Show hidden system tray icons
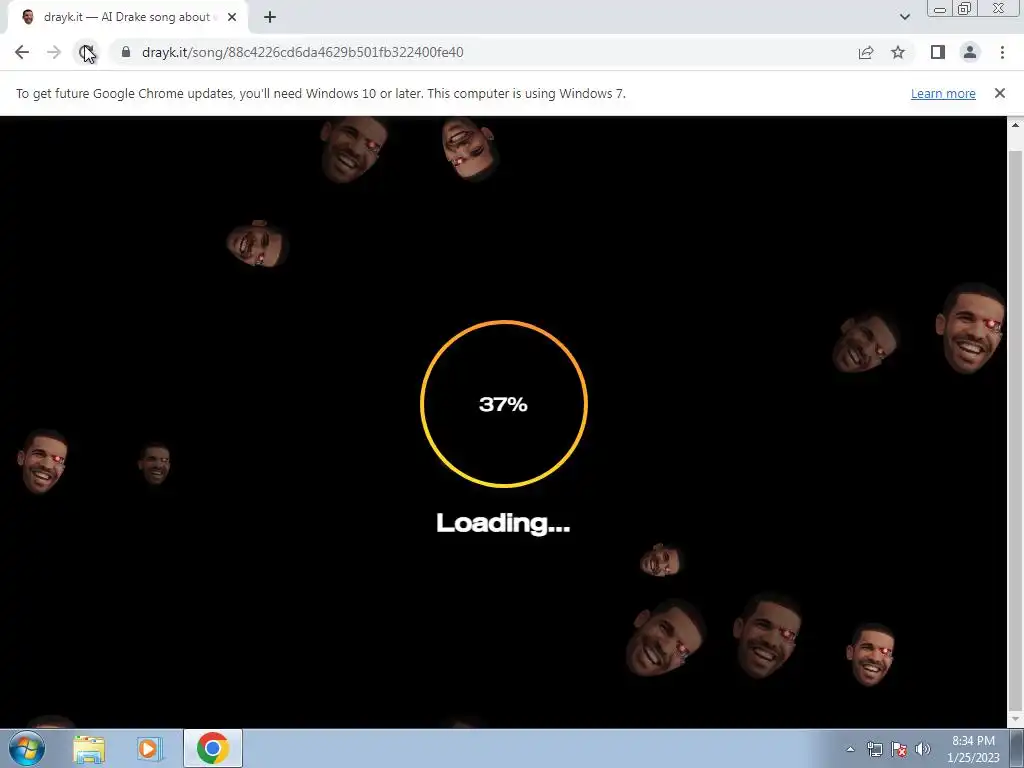 coord(850,749)
